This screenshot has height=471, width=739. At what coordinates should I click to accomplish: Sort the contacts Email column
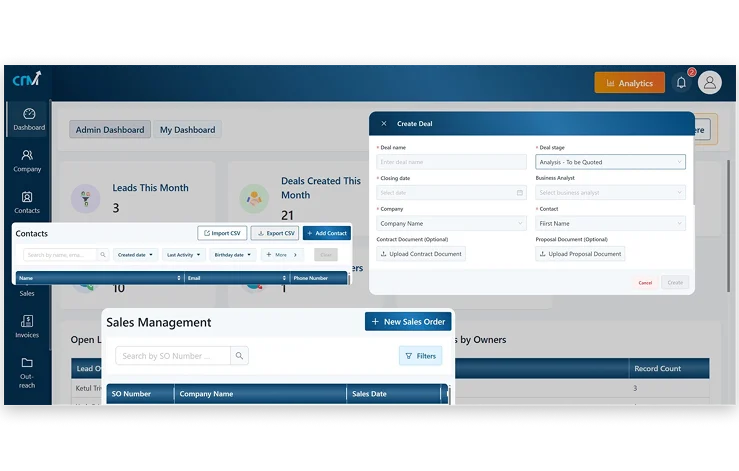(x=284, y=278)
